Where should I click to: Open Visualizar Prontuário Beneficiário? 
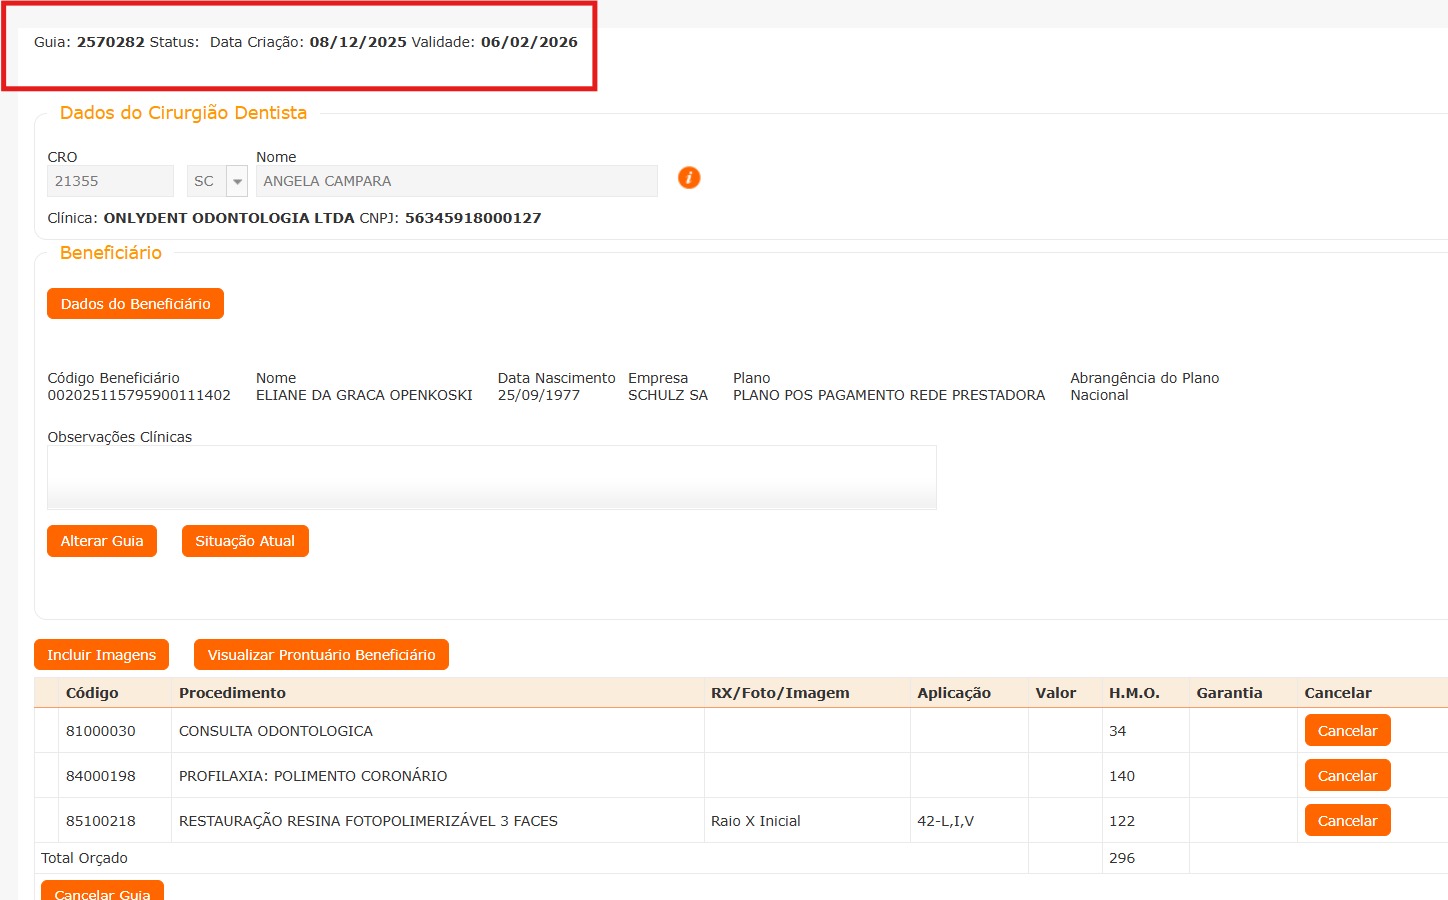coord(321,655)
